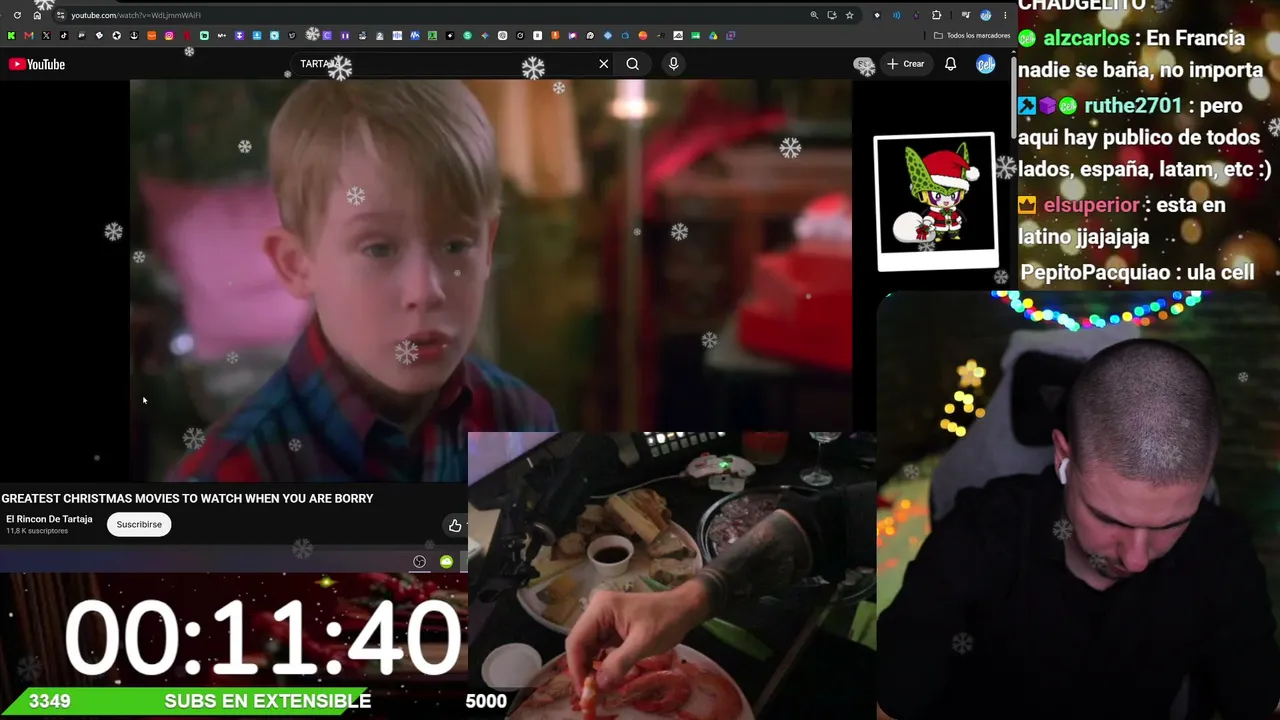Open site information icon beside the URL
Image resolution: width=1280 pixels, height=720 pixels.
pos(60,15)
